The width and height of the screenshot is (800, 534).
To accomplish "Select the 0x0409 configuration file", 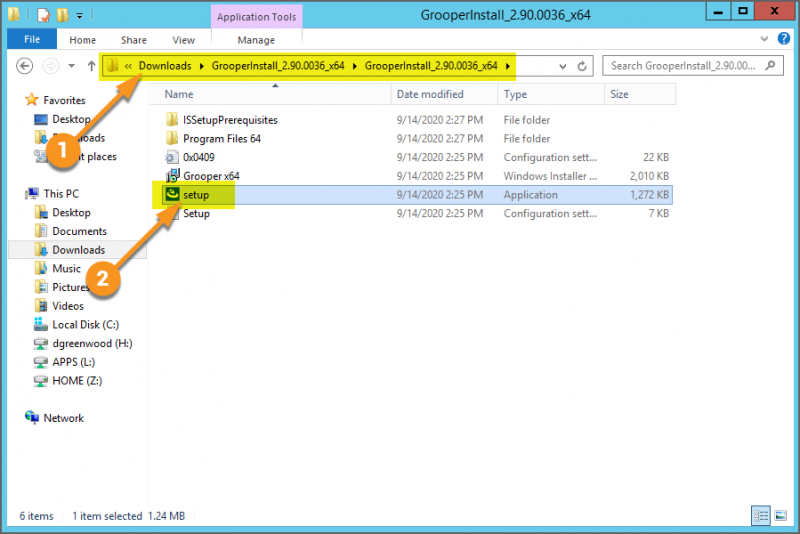I will pyautogui.click(x=198, y=158).
